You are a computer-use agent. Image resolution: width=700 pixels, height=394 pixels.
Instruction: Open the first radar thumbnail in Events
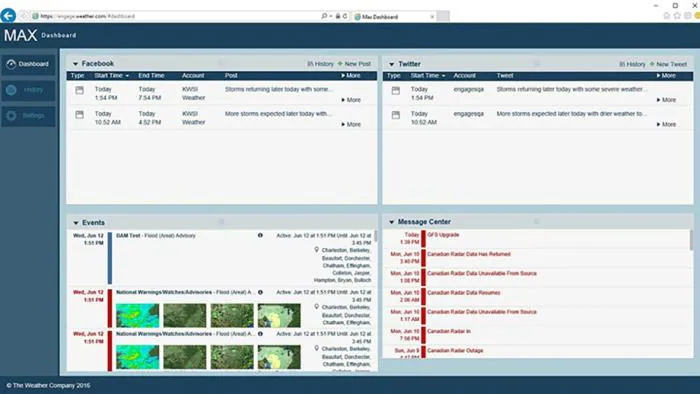[x=138, y=315]
